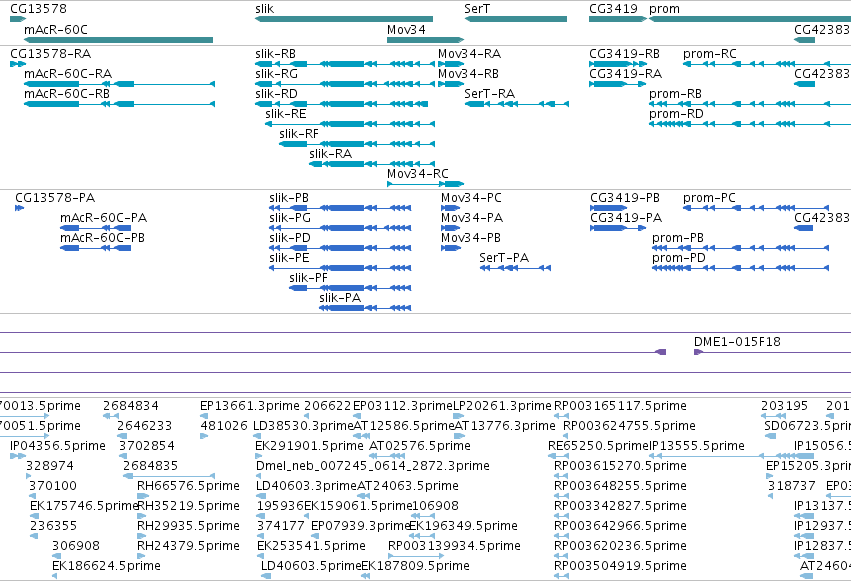851x581 pixels.
Task: Click EST EP13661.3prime label
Action: click(250, 406)
